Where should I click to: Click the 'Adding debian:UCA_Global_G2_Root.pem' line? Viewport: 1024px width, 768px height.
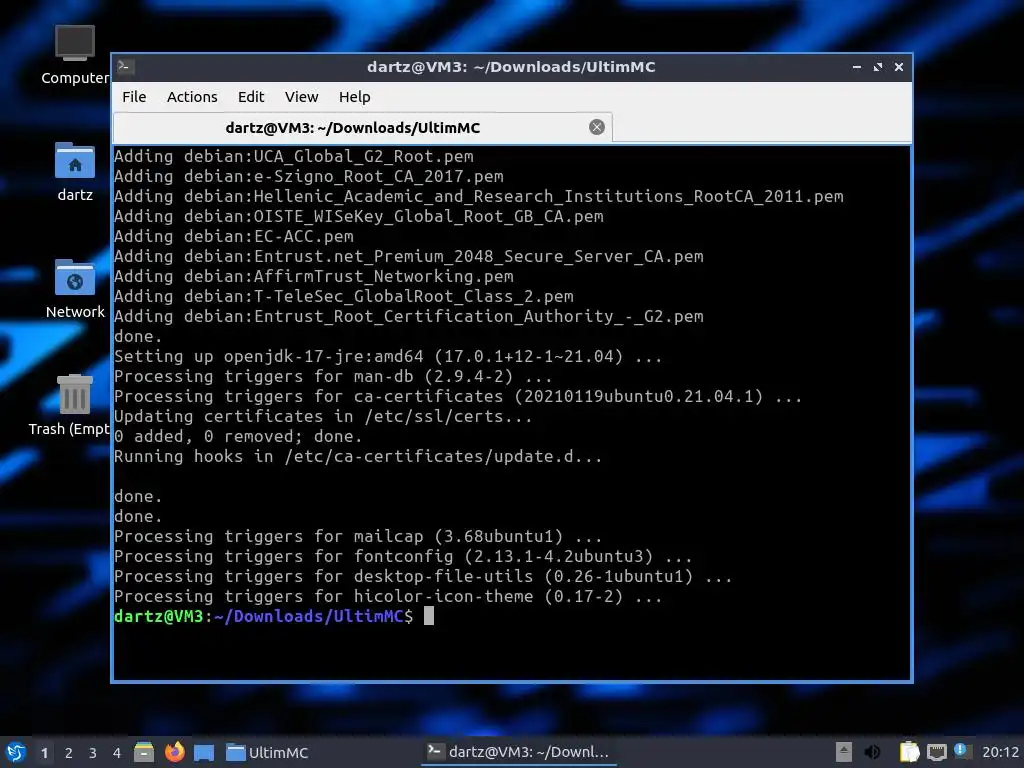294,157
